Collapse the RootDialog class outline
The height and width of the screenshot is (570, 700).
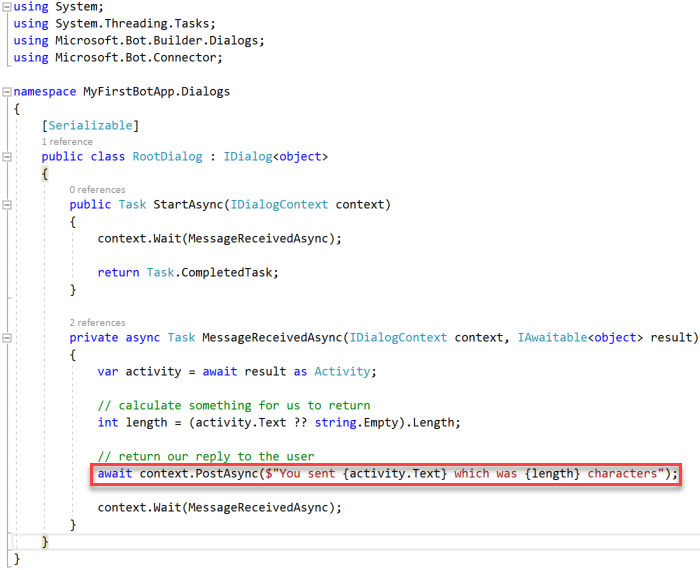pyautogui.click(x=7, y=157)
